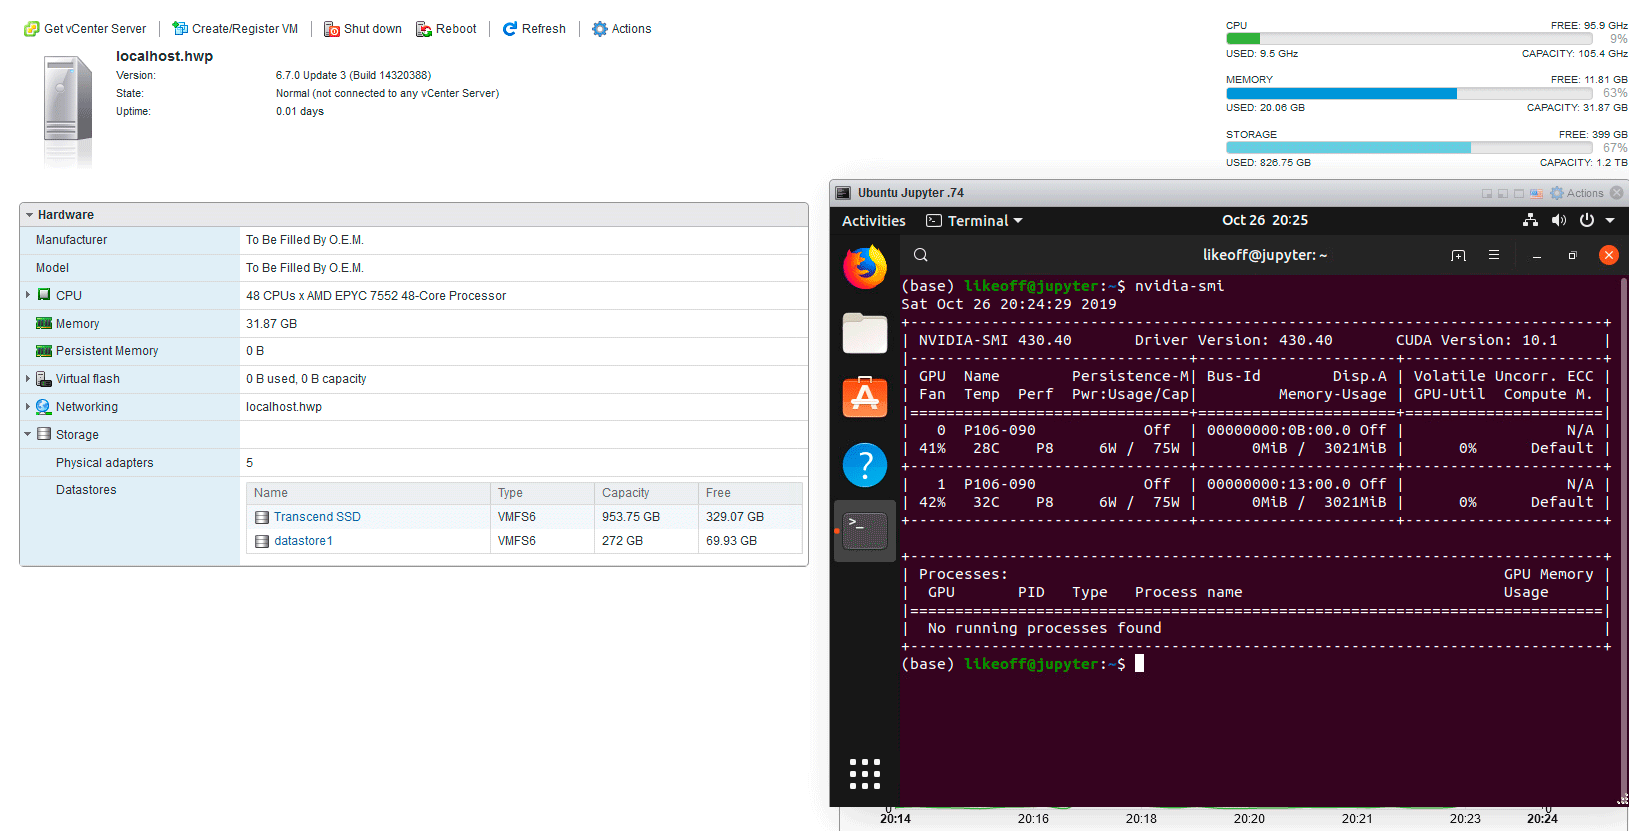Minimize the terminal window
This screenshot has height=831, width=1629.
1537,256
